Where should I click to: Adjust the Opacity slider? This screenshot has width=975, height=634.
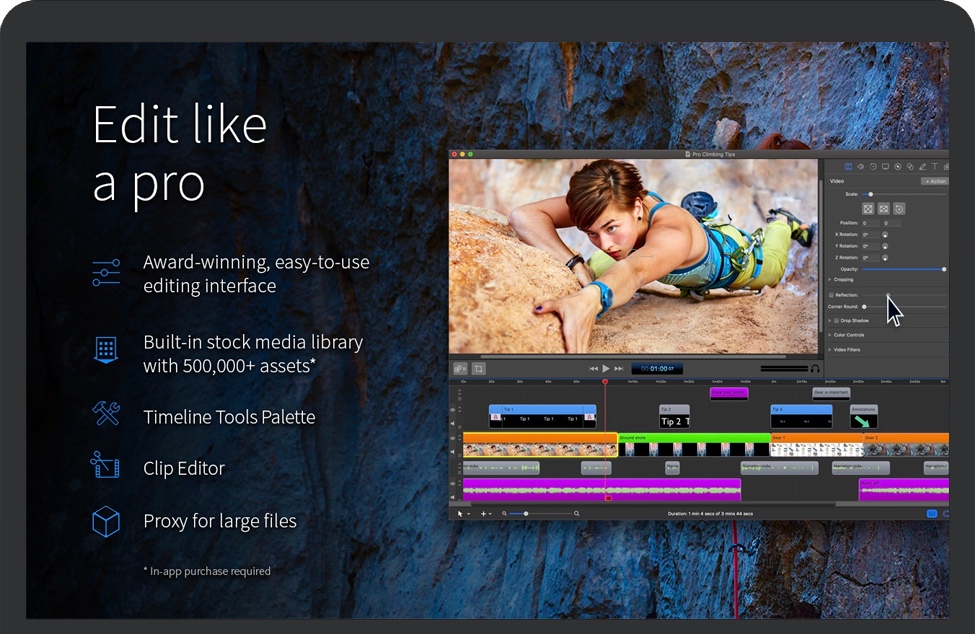point(904,269)
